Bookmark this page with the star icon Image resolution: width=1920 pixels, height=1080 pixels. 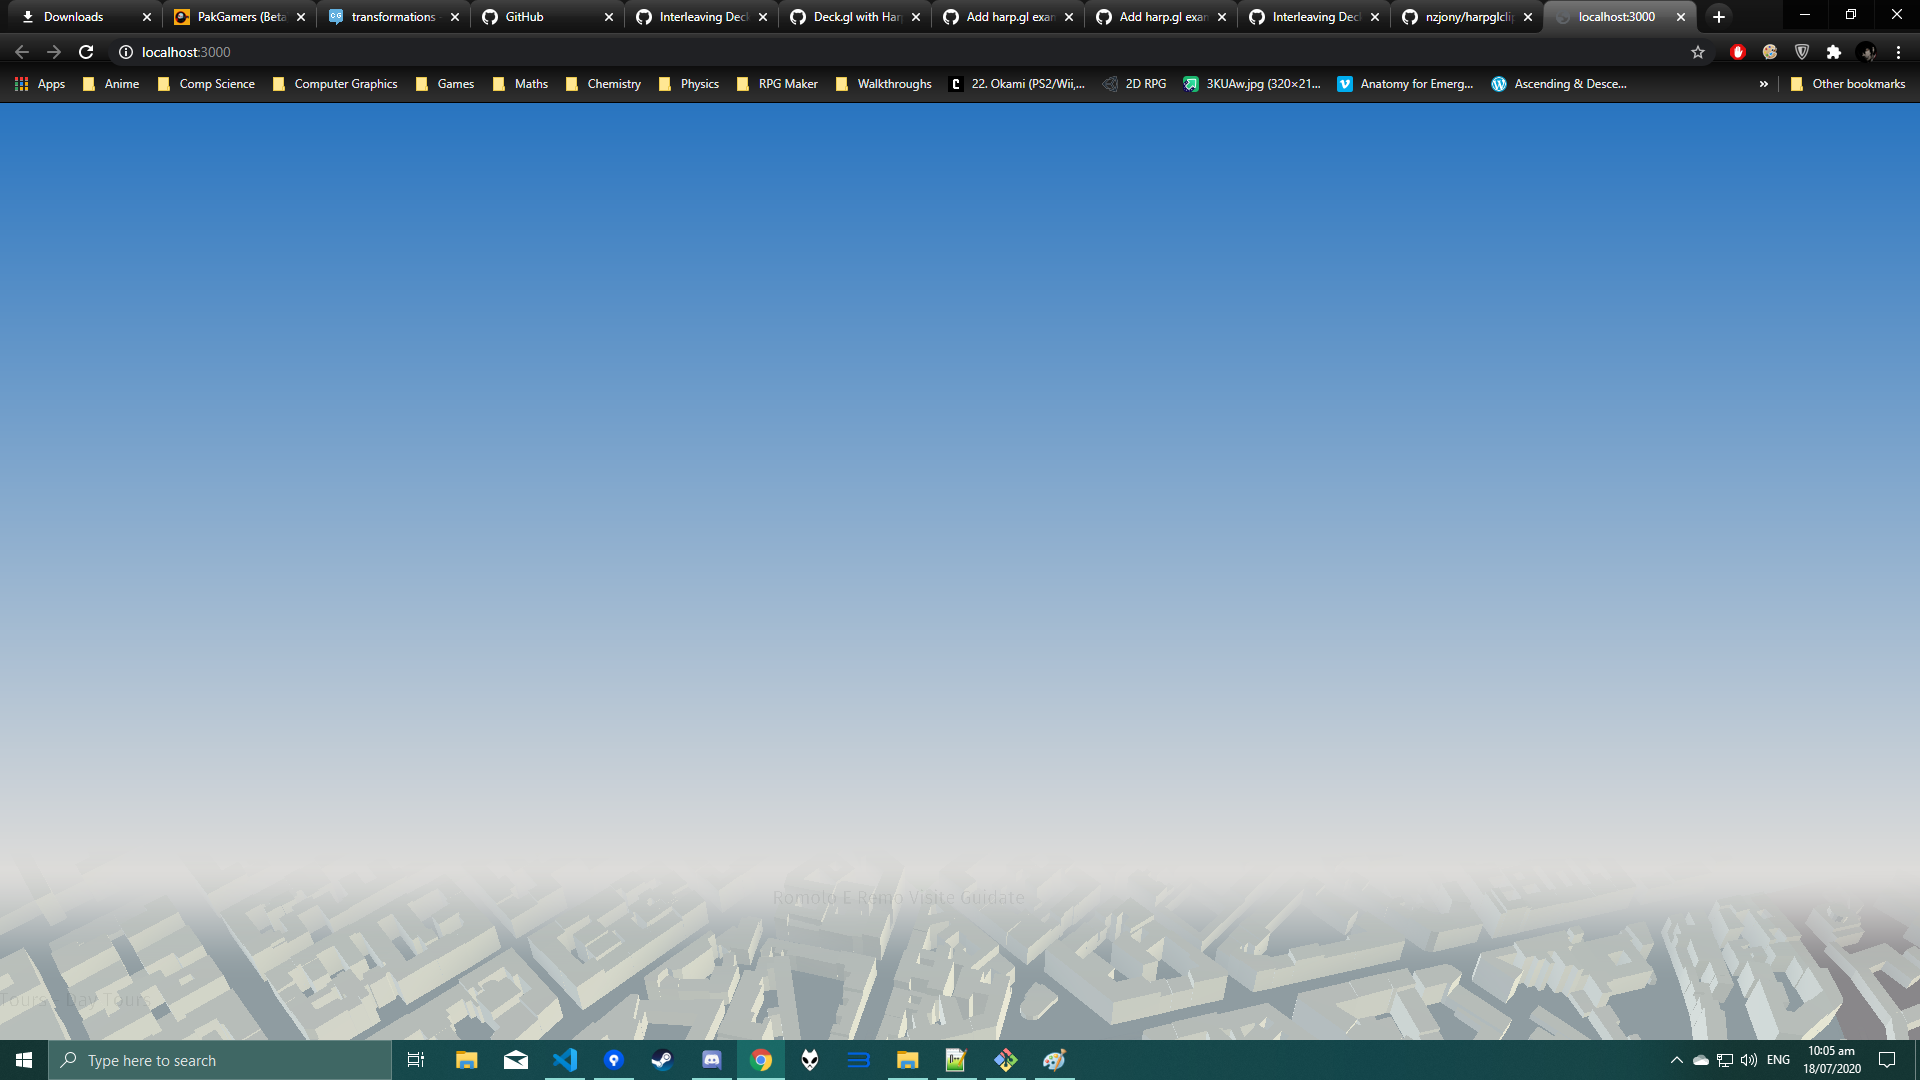pyautogui.click(x=1698, y=52)
